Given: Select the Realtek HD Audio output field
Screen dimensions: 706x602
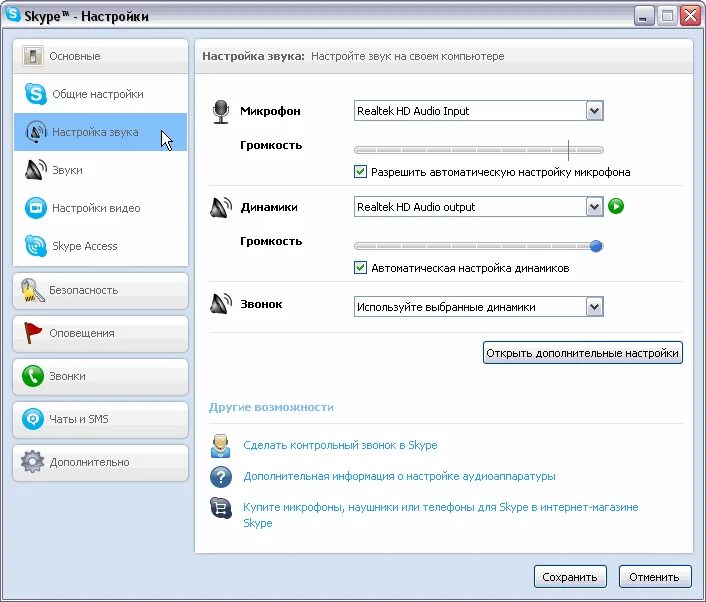Looking at the screenshot, I should (x=479, y=207).
